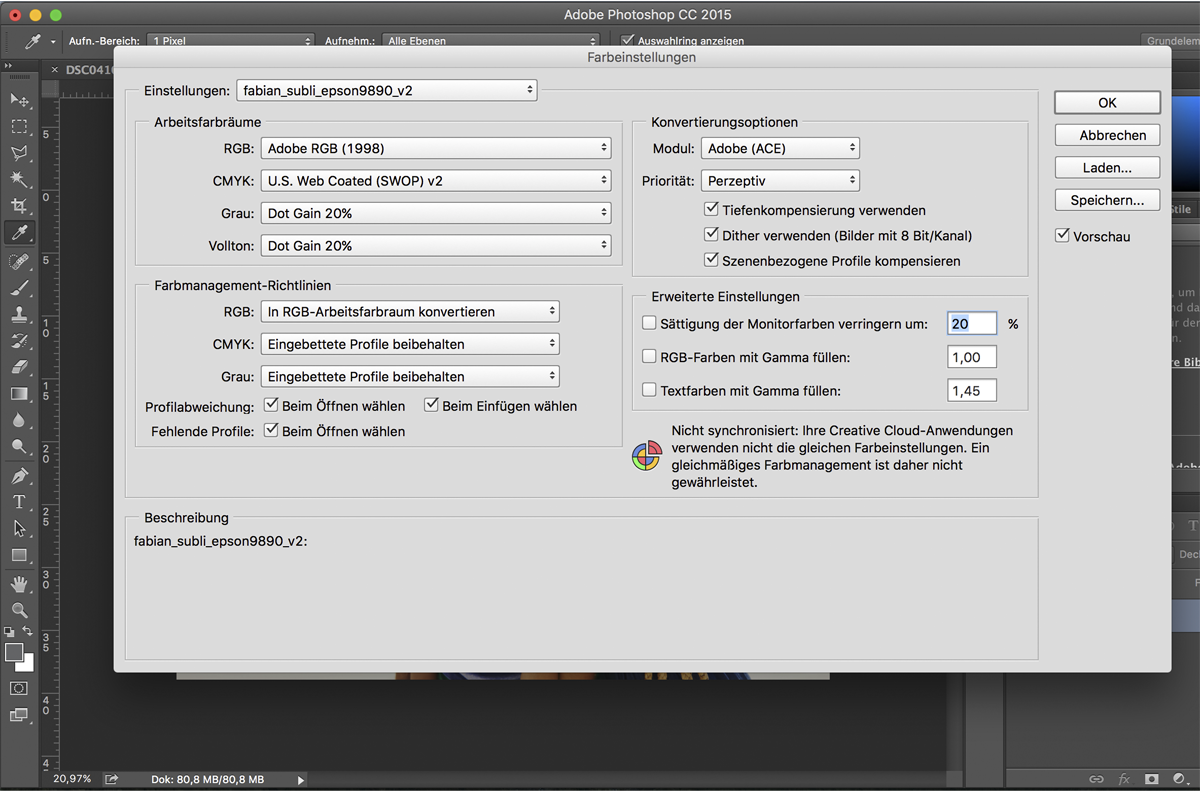Select the Eyedropper tool in toolbox
This screenshot has height=791, width=1200.
pos(19,233)
